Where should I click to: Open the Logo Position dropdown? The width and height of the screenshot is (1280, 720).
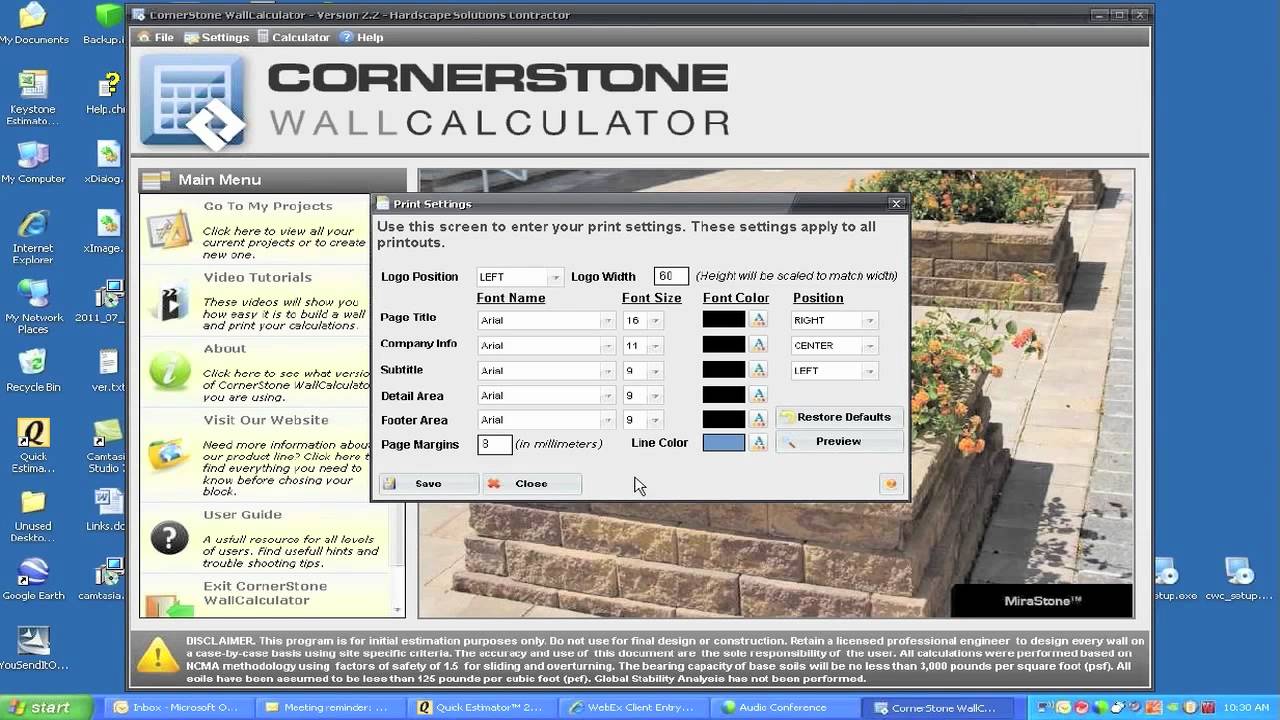[x=555, y=277]
